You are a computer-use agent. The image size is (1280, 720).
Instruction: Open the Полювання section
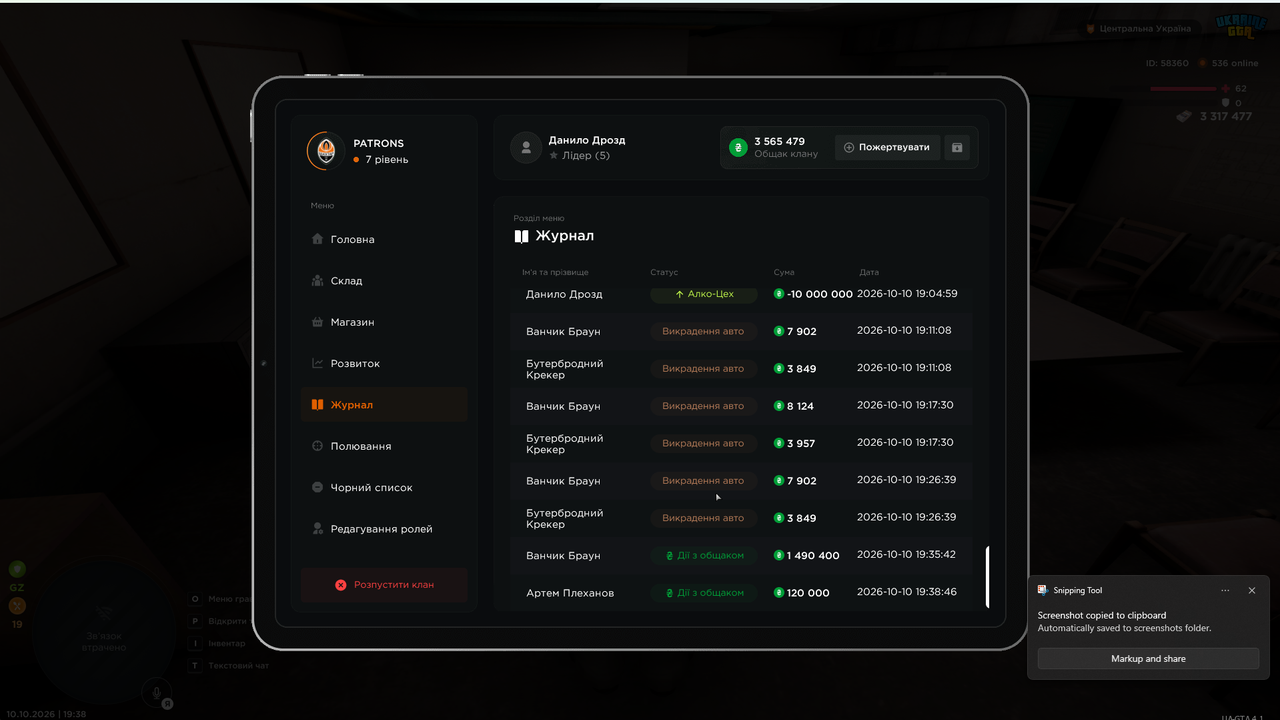pos(384,446)
